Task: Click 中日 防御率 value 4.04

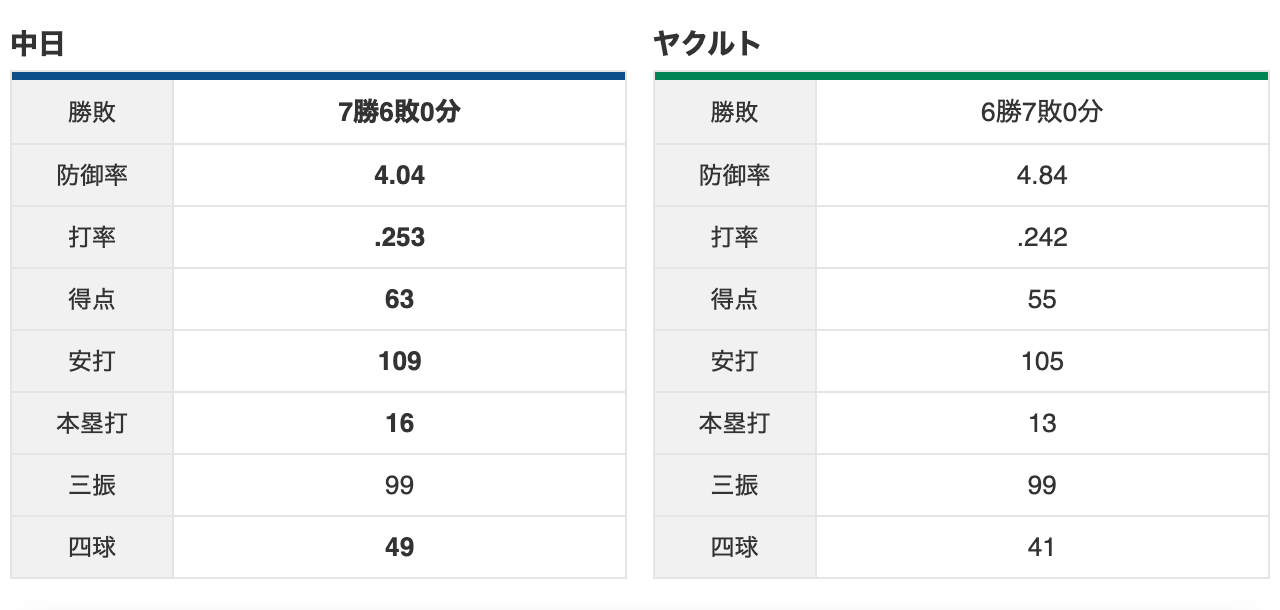Action: point(399,175)
